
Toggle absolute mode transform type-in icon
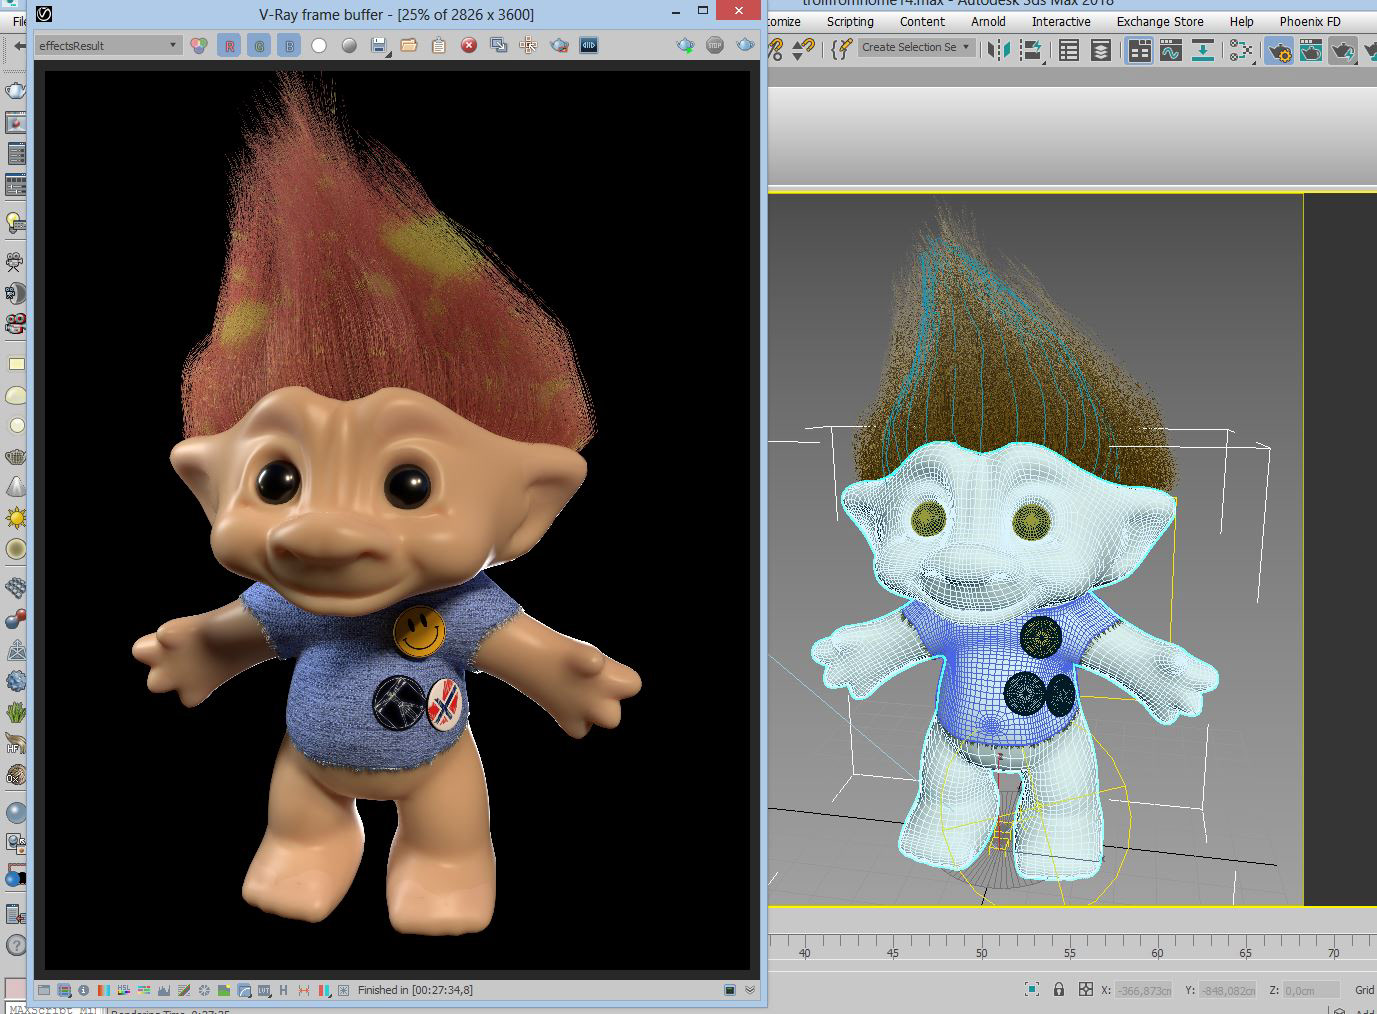click(1086, 989)
